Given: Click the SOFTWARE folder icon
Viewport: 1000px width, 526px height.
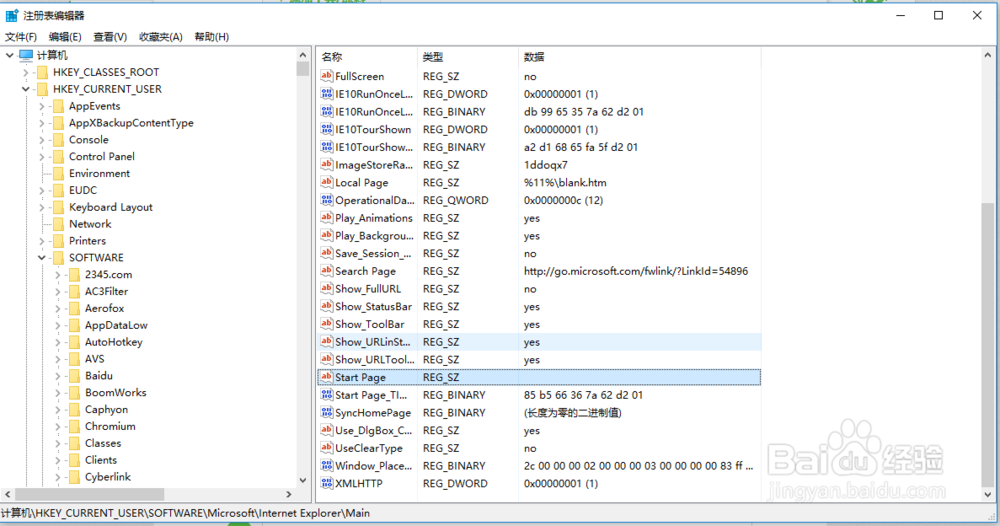Looking at the screenshot, I should tap(59, 258).
